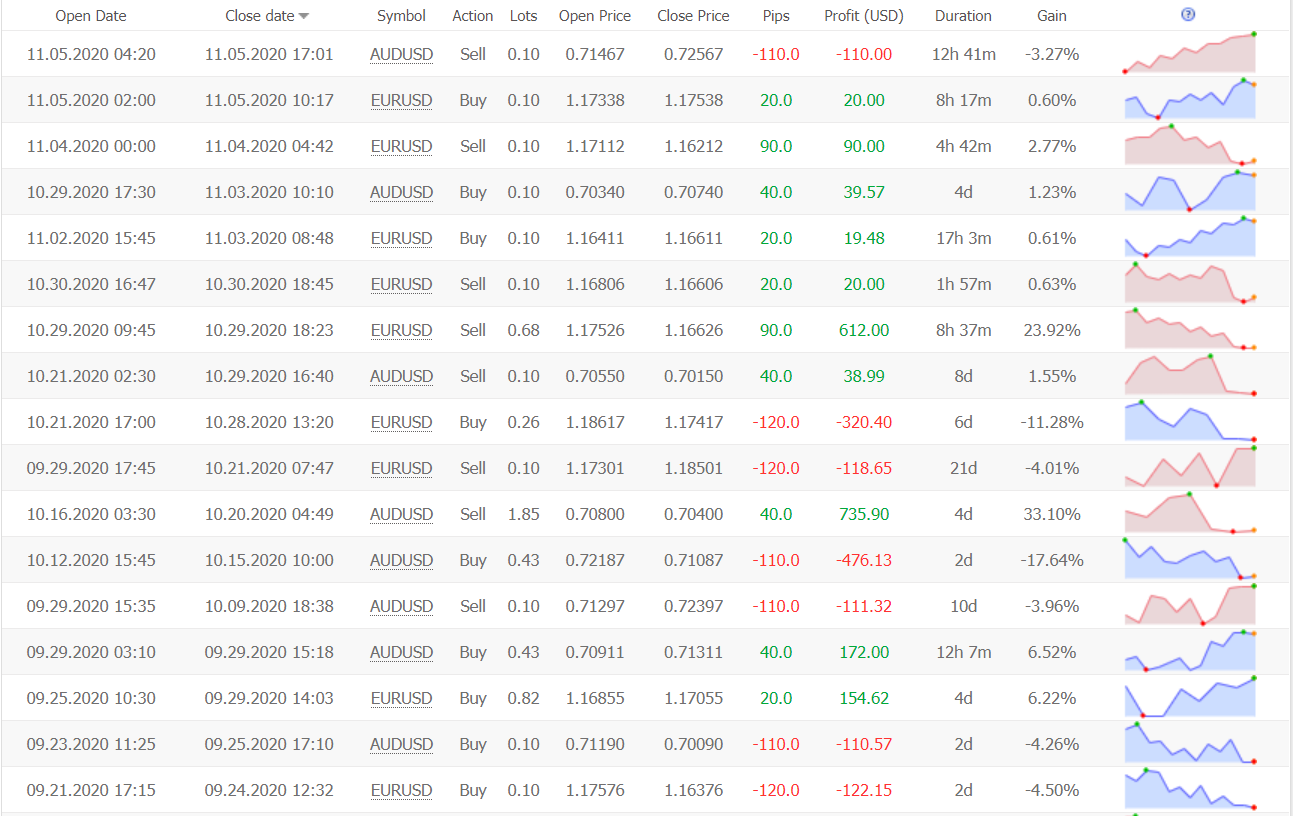The width and height of the screenshot is (1293, 816).
Task: View sparkline chart for 0.61% gain trade
Action: pos(1189,237)
